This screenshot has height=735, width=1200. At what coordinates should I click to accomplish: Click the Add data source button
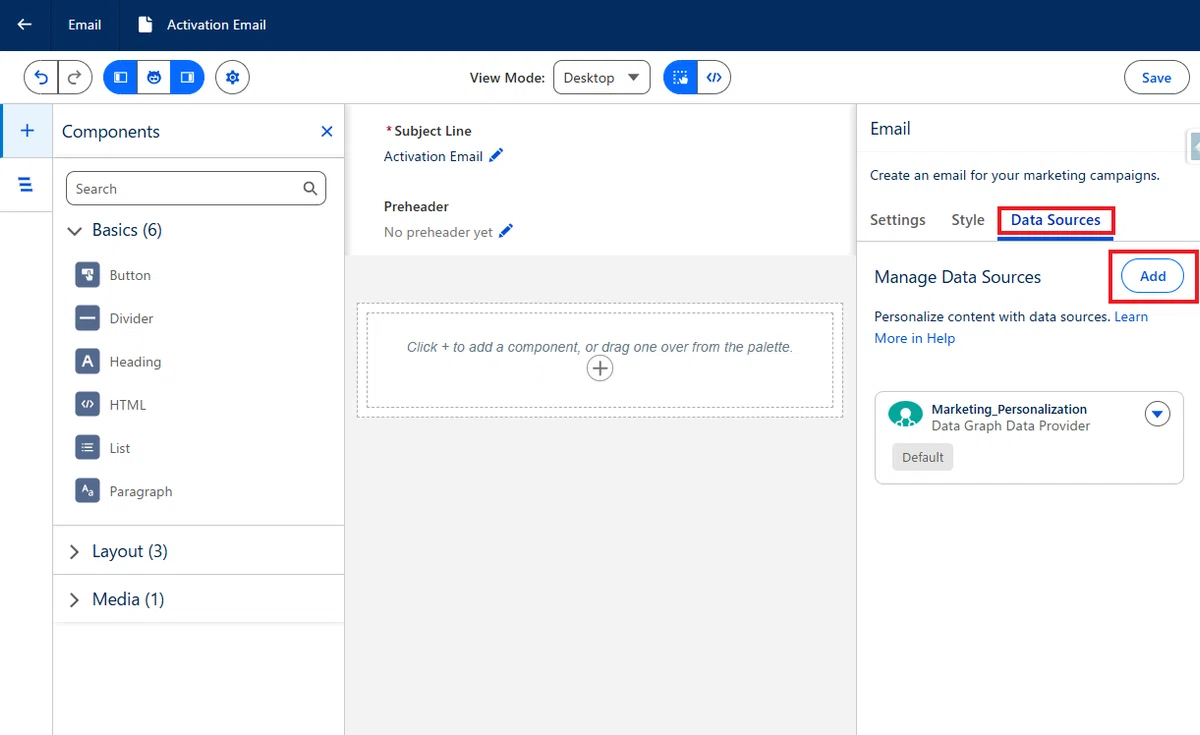pos(1153,276)
